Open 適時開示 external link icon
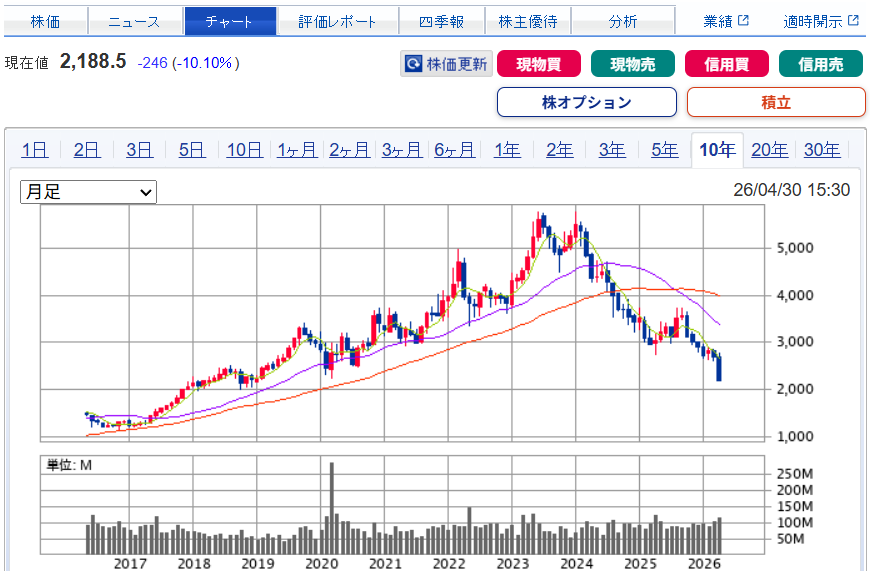Viewport: 870px width, 571px height. pos(853,21)
